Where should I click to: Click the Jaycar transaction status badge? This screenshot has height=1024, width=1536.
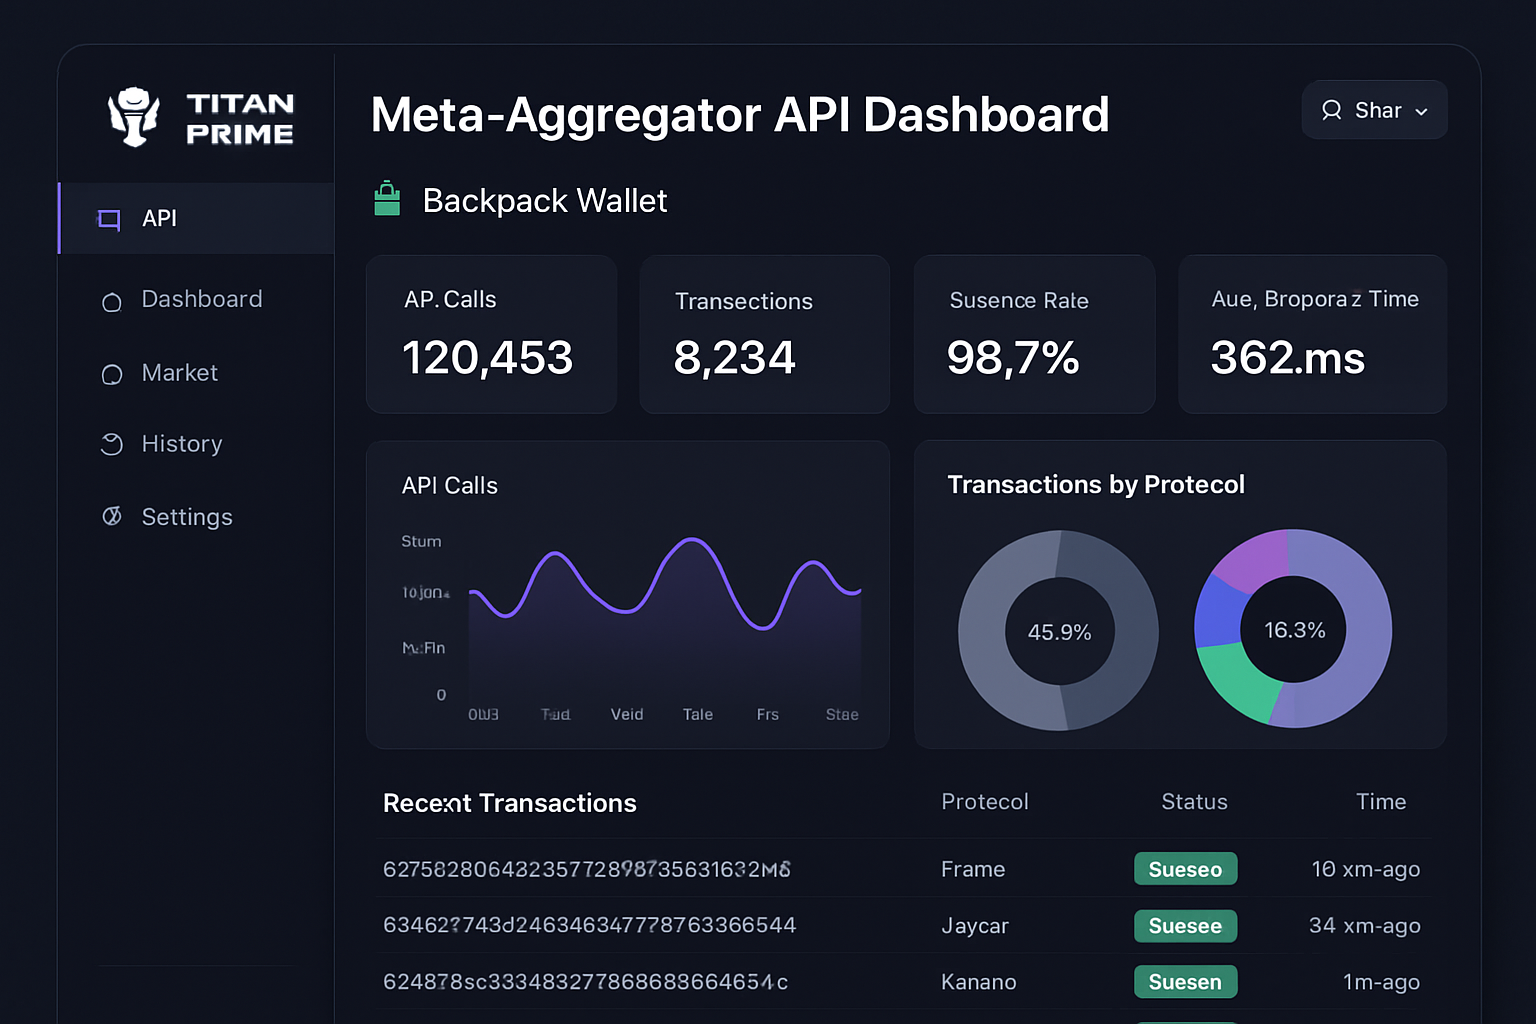tap(1185, 926)
